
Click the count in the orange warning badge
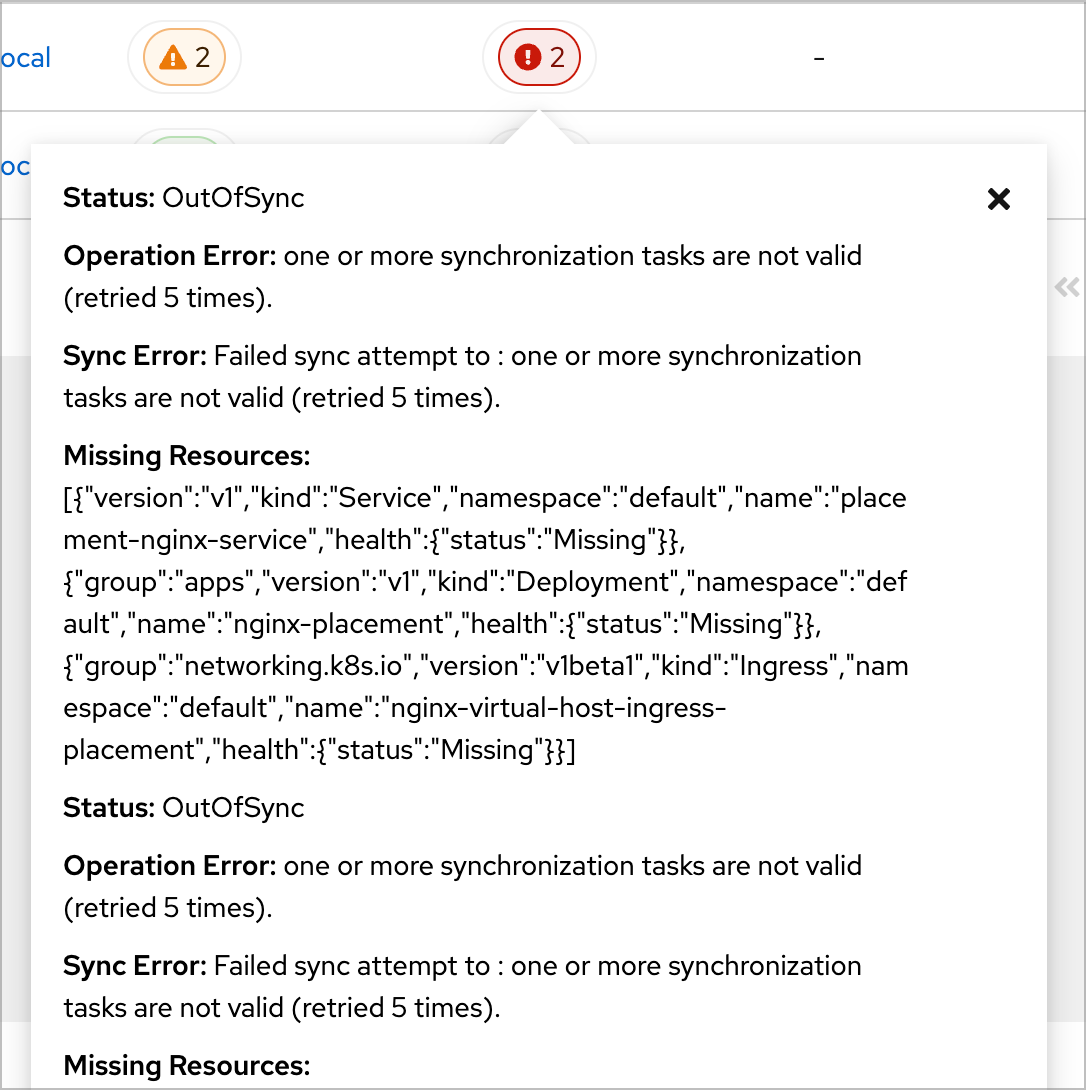click(x=203, y=58)
